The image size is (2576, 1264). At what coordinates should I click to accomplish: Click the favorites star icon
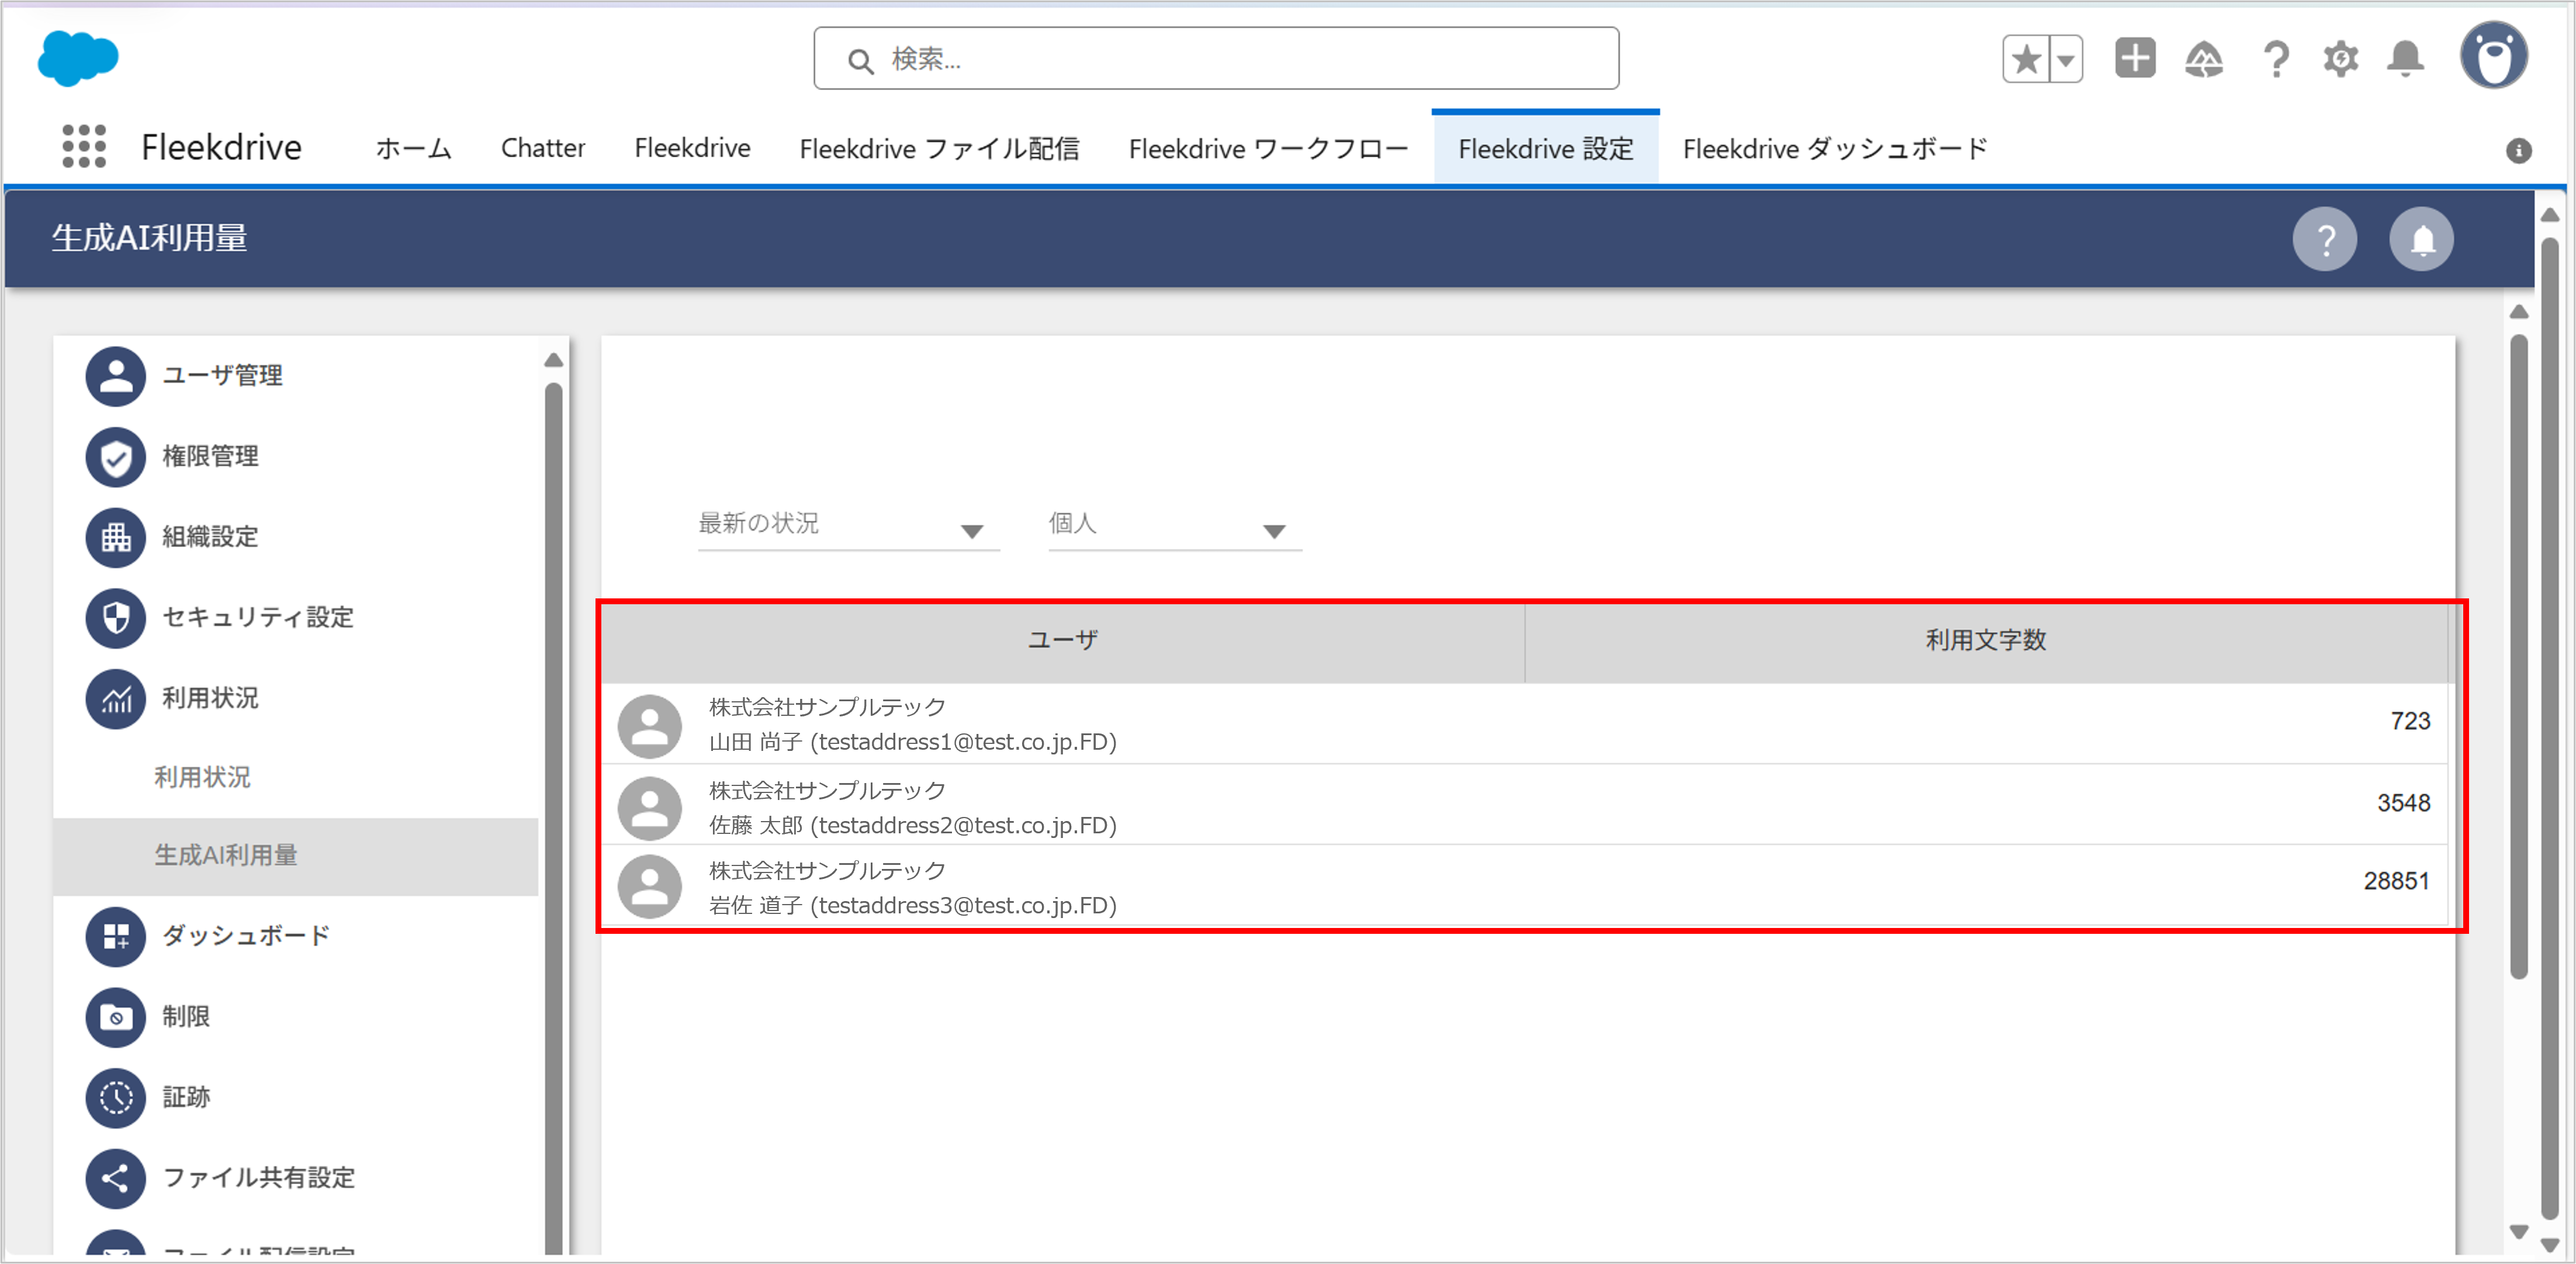[x=2026, y=59]
